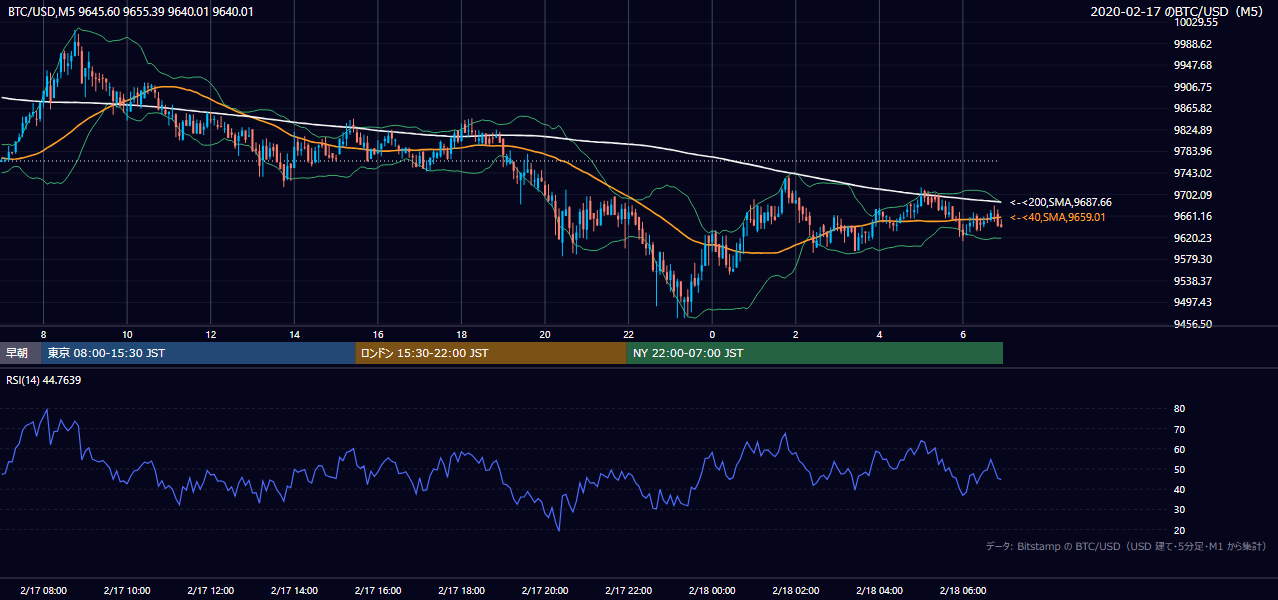Click price axis label 9865.82
1278x600 pixels.
(x=1192, y=108)
